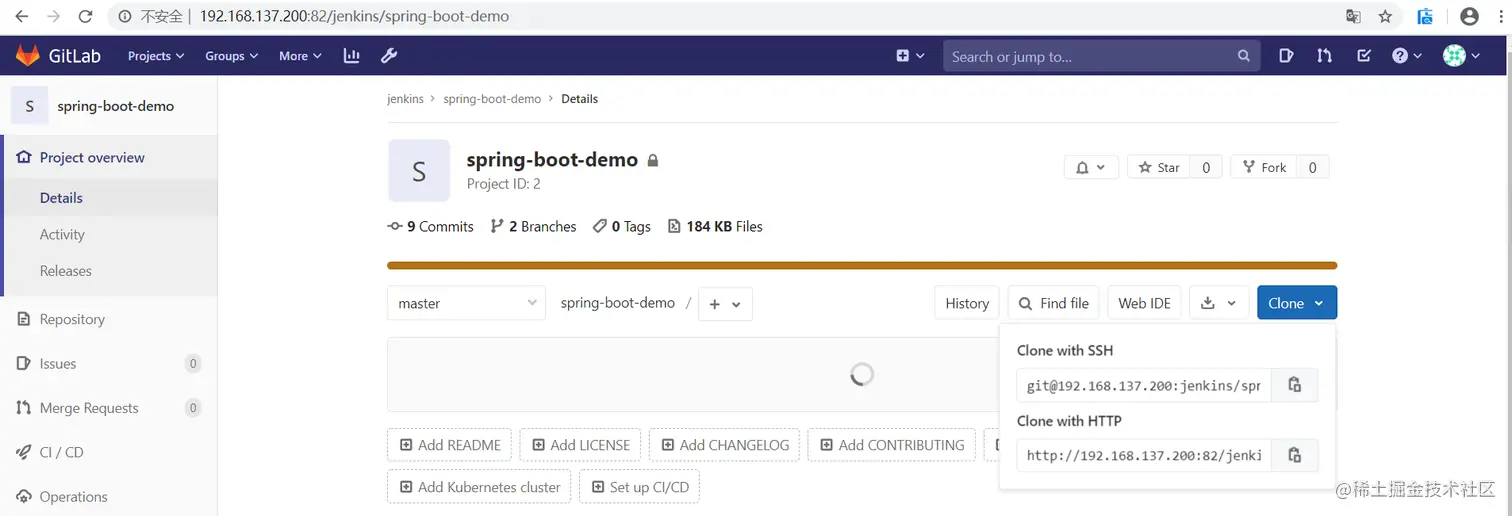Open CI / CD in the sidebar
1512x516 pixels.
[x=61, y=452]
